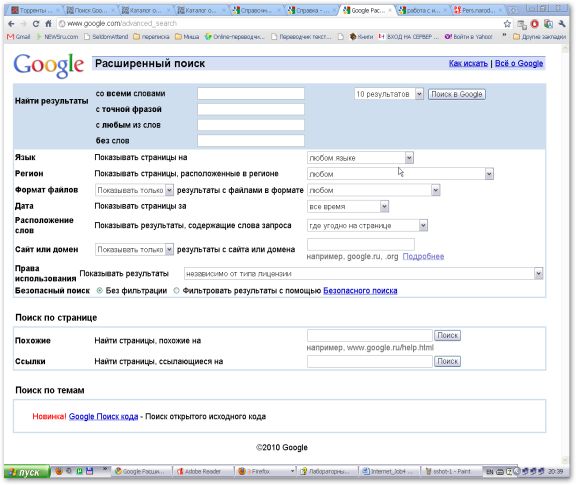The width and height of the screenshot is (576, 485).
Task: Open the Gmail bookmark
Action: (19, 37)
